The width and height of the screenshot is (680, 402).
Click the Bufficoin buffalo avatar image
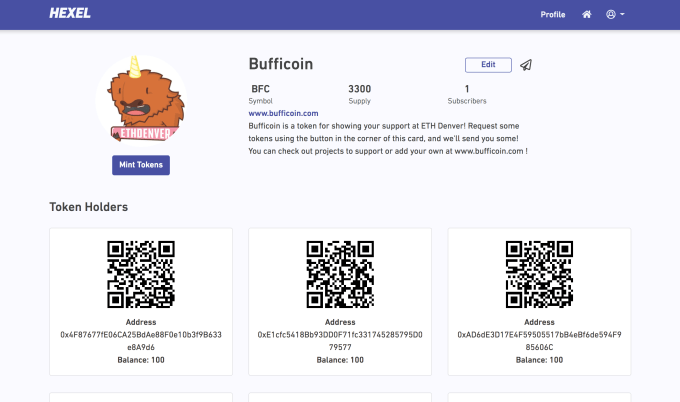tap(141, 101)
